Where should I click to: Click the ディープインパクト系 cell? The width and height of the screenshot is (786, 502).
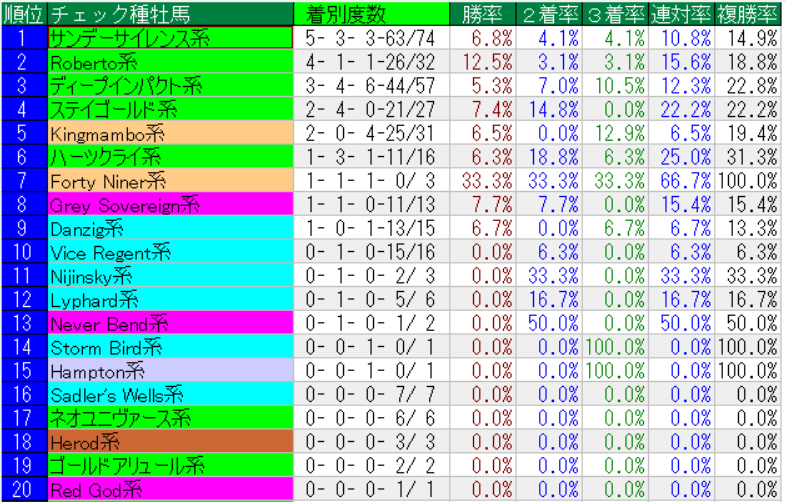(170, 85)
